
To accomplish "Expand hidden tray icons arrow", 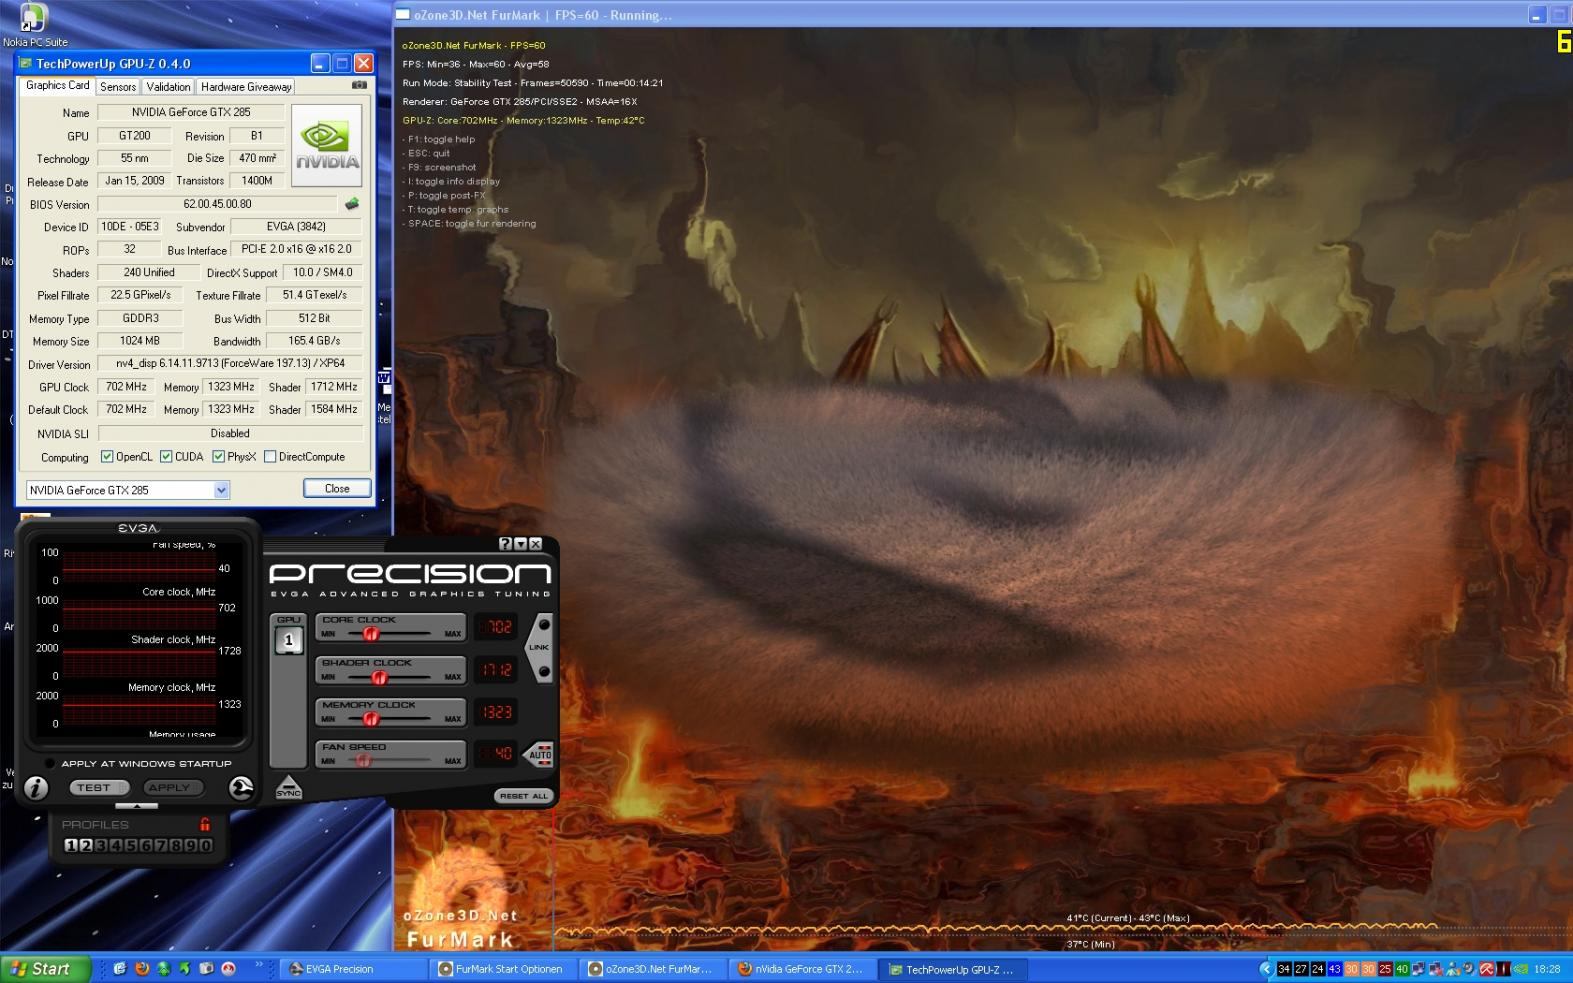I will [1266, 969].
